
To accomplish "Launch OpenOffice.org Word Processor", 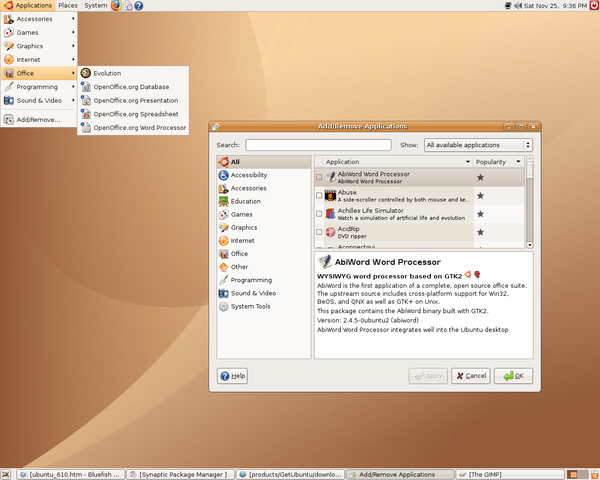I will 133,127.
